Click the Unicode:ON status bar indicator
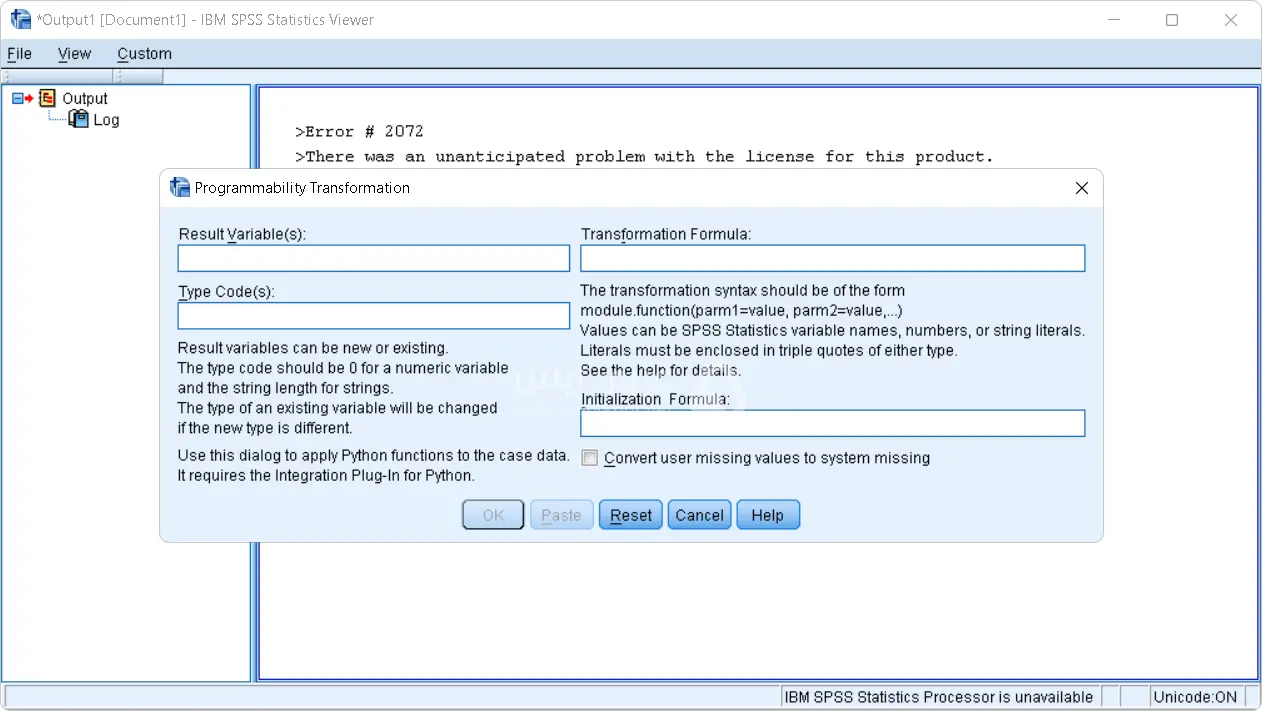Image resolution: width=1262 pixels, height=711 pixels. (x=1194, y=697)
